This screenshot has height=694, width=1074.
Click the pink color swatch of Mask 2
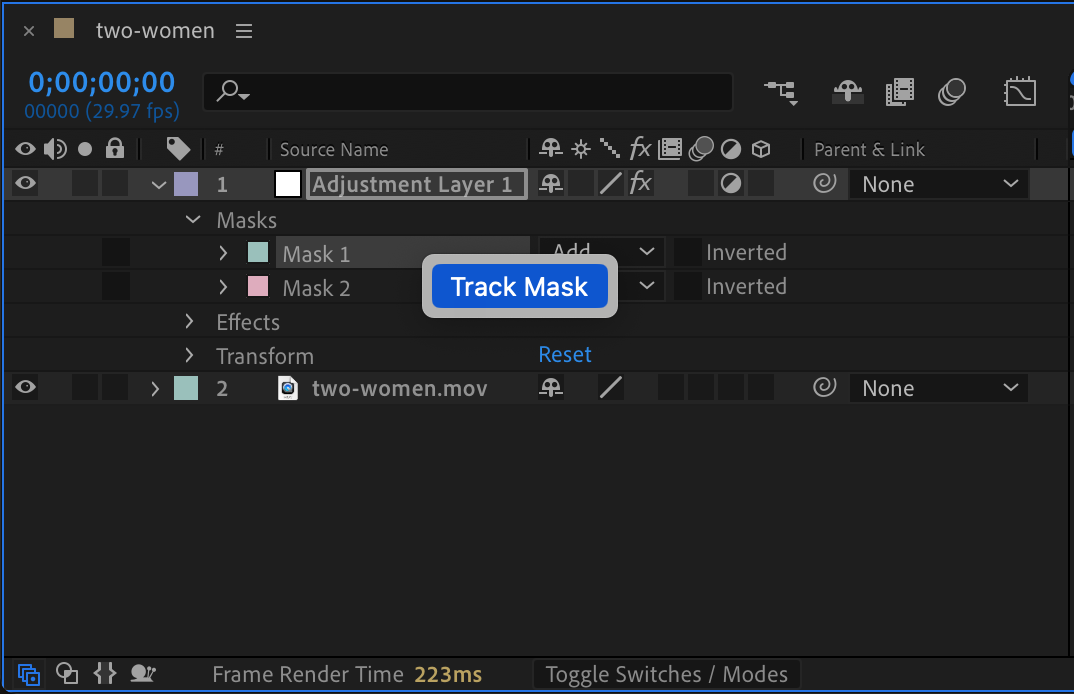click(x=257, y=287)
